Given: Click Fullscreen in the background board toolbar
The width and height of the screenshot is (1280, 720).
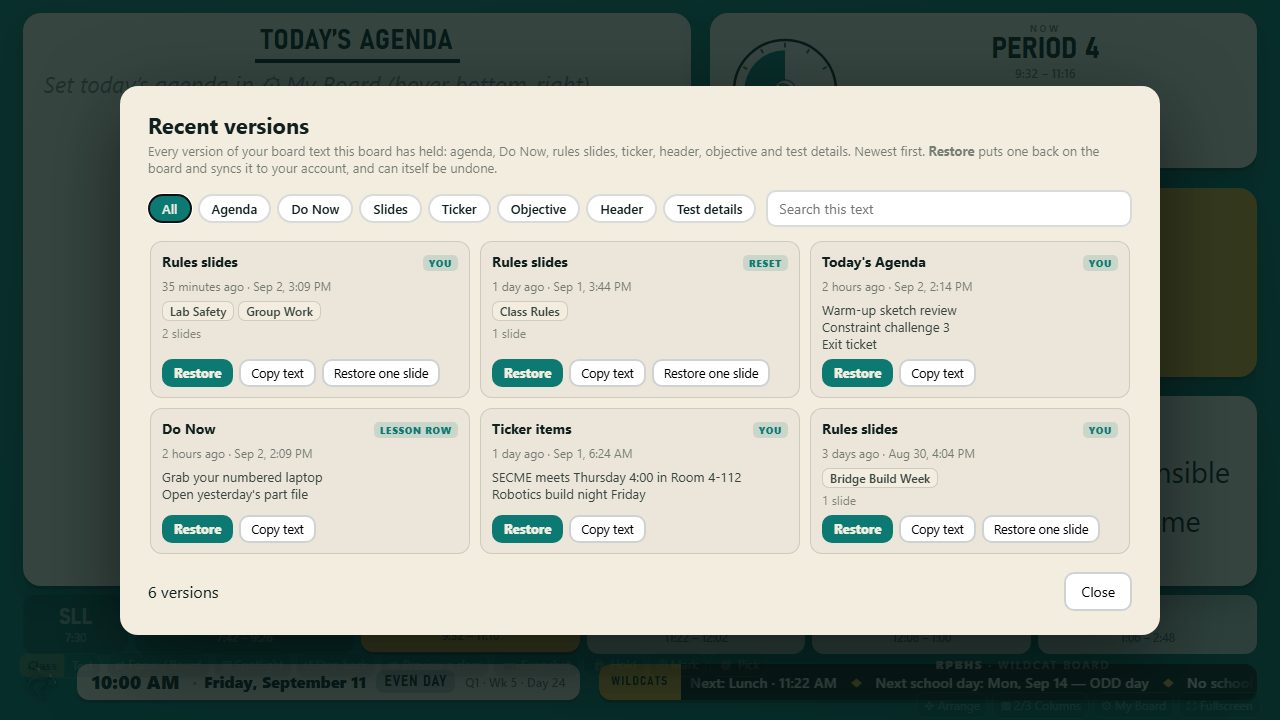Looking at the screenshot, I should click(1219, 706).
